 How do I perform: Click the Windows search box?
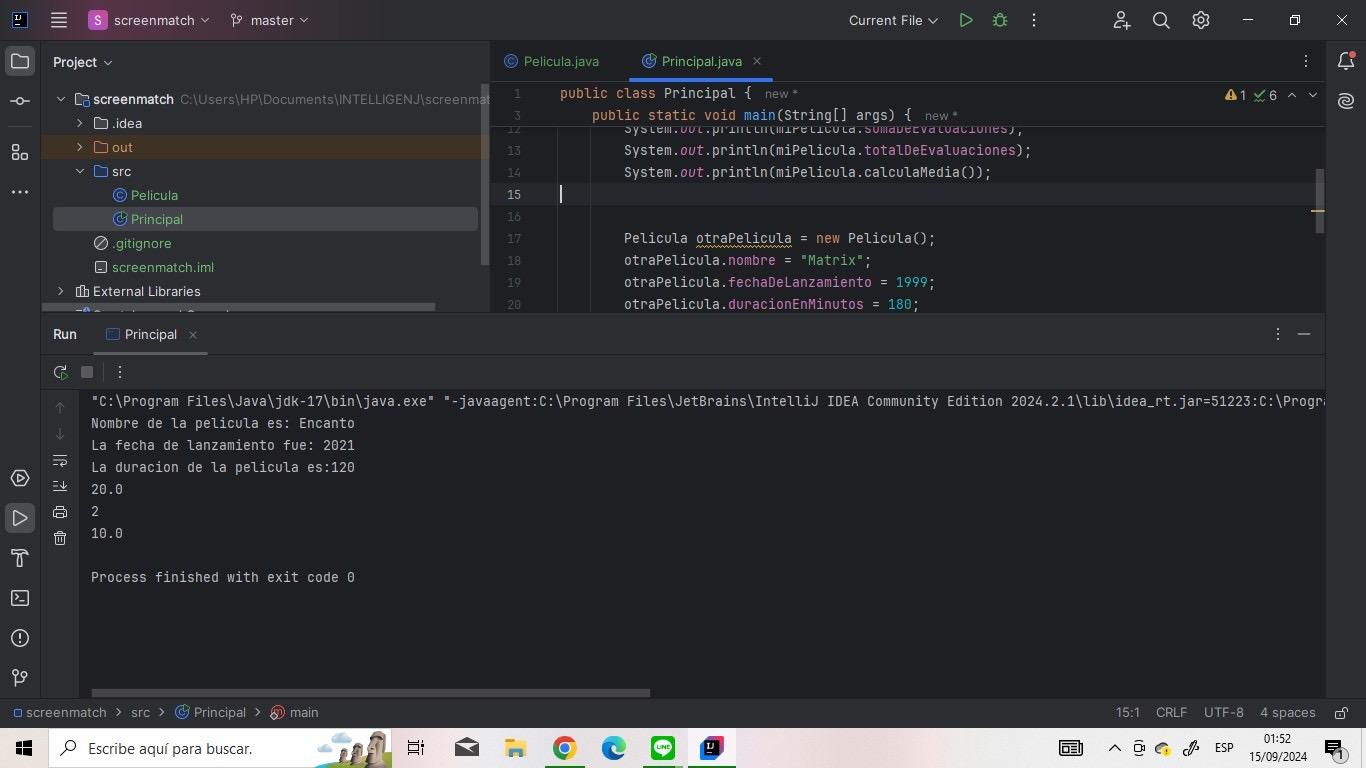pos(220,748)
